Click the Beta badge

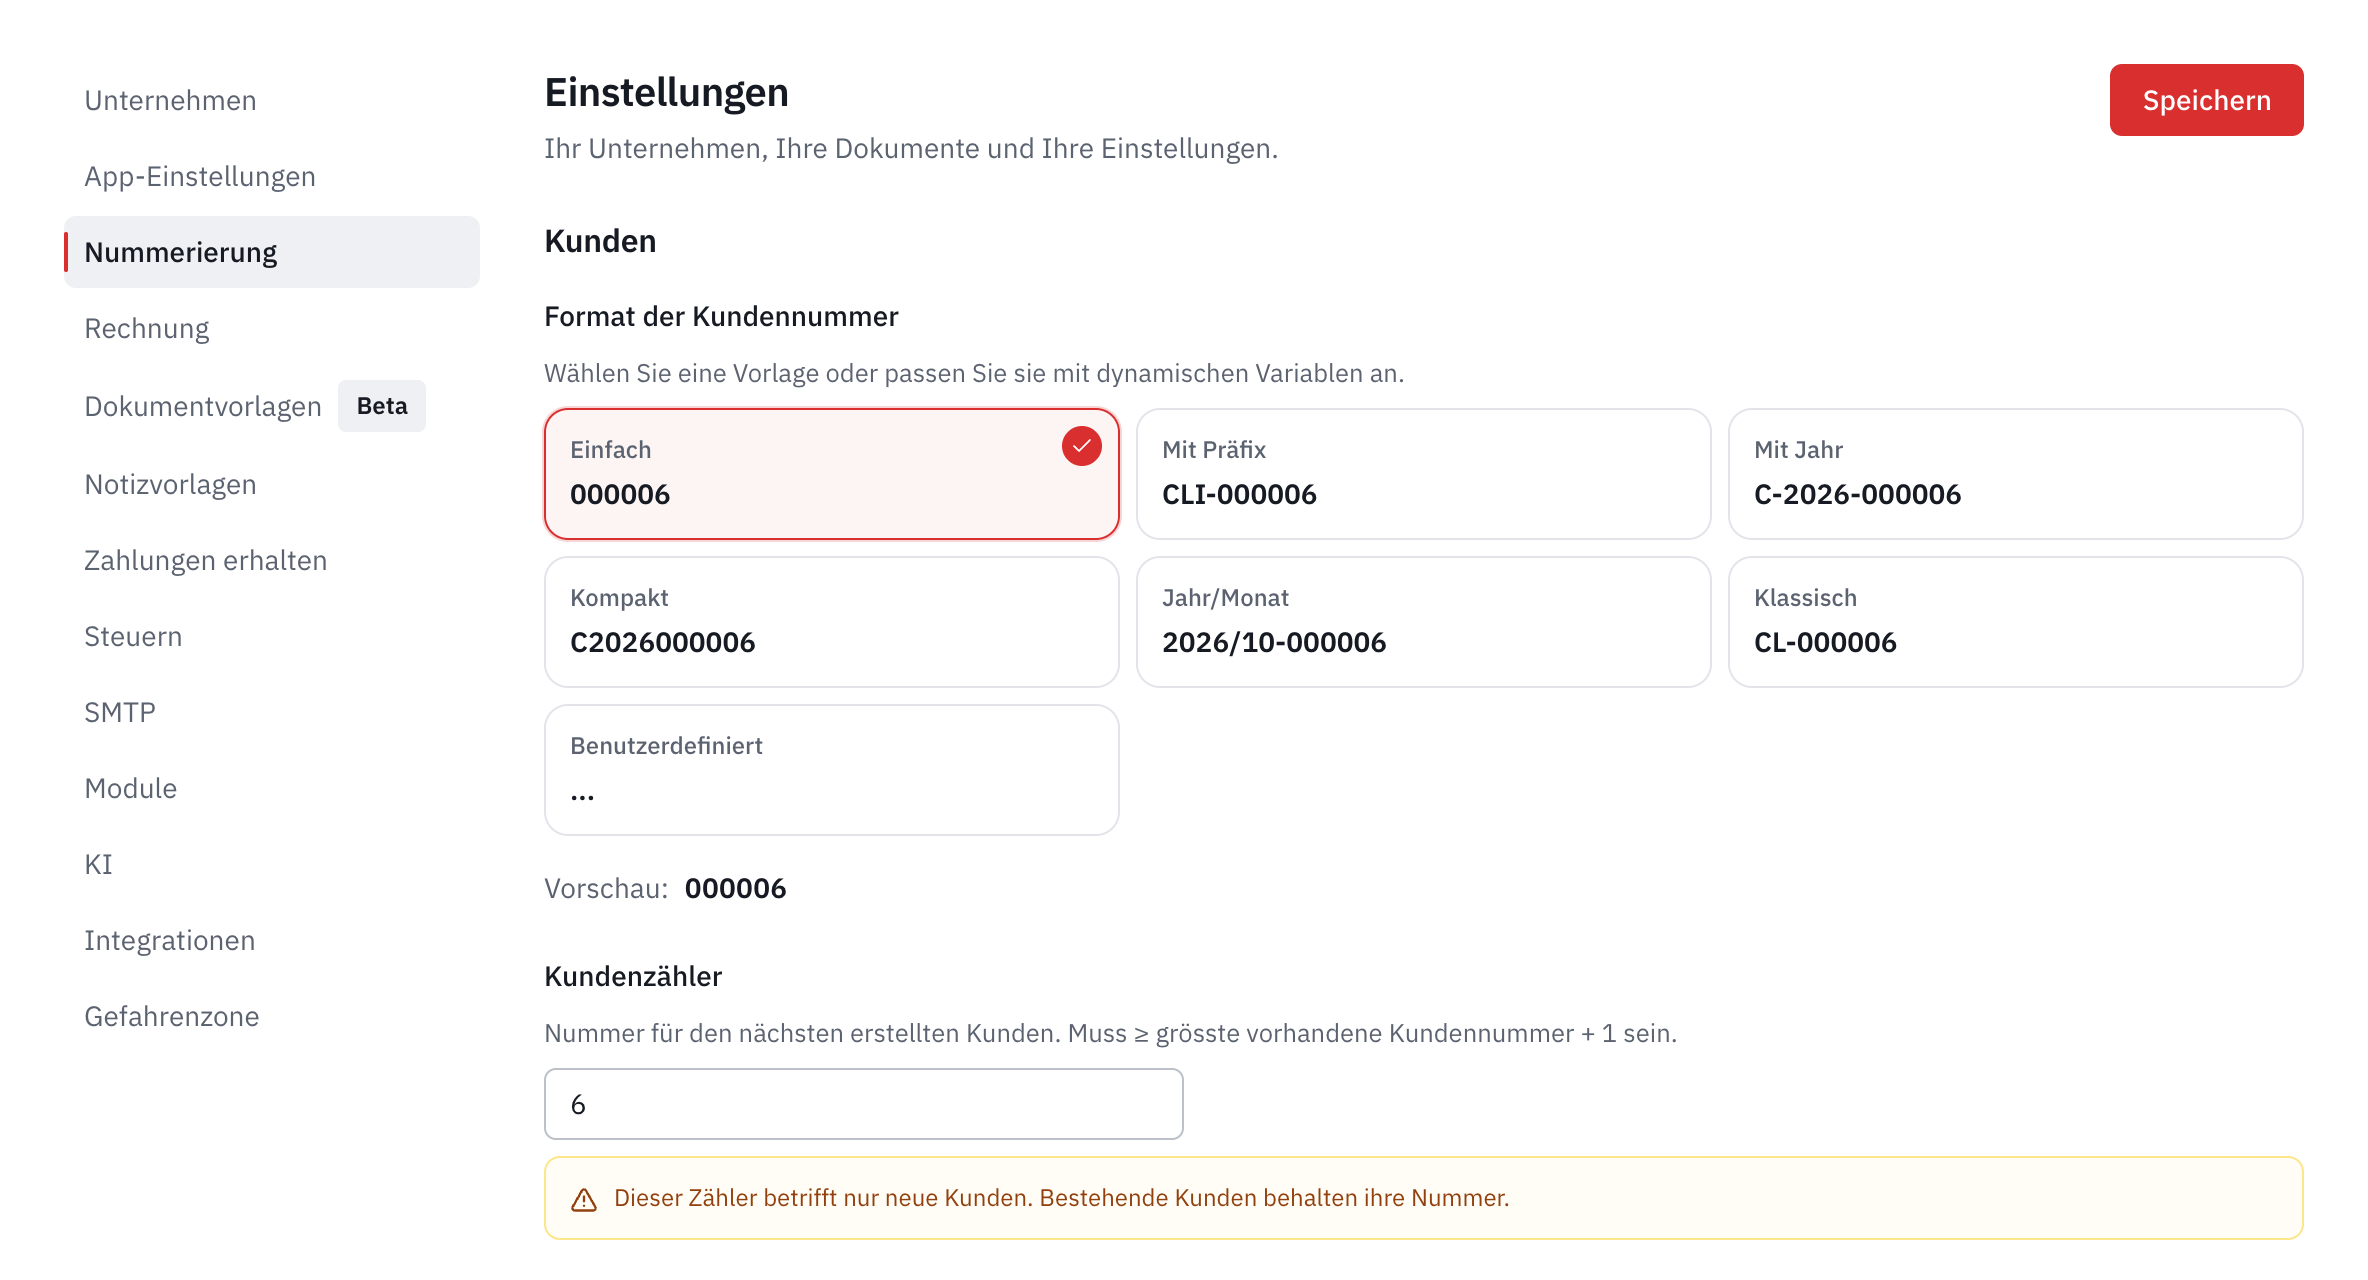click(382, 406)
